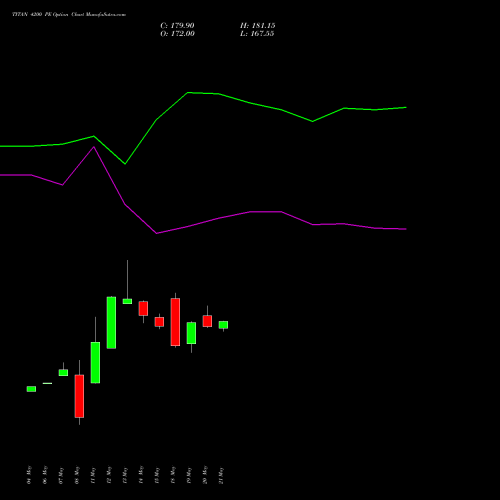500x500 pixels.
Task: Click the 18 May date axis label
Action: pos(173,475)
